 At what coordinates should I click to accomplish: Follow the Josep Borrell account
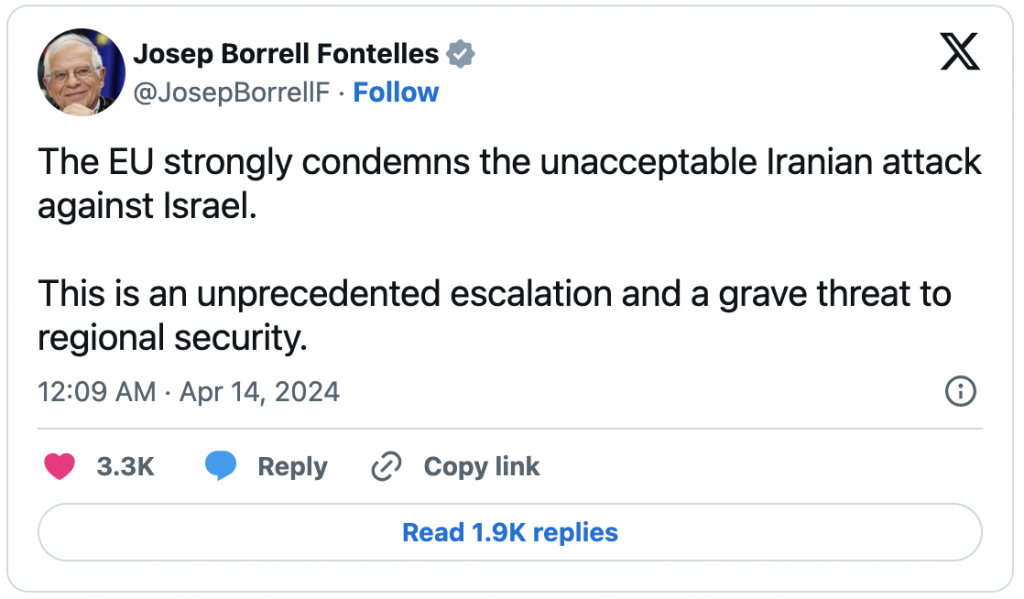click(396, 93)
